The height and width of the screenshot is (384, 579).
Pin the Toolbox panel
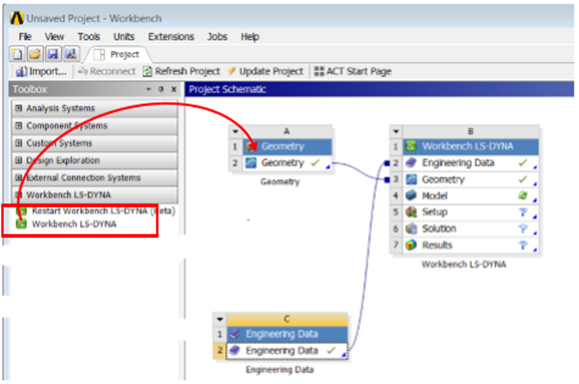pos(161,89)
